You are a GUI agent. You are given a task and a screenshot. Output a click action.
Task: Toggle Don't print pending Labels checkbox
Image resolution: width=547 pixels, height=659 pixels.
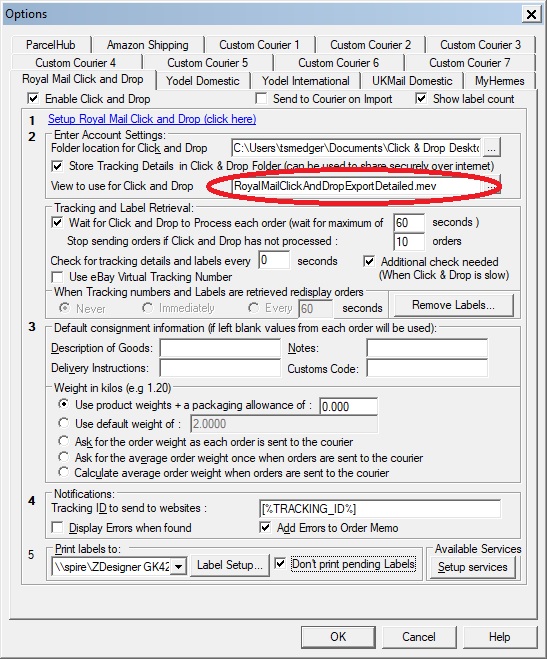tap(280, 564)
